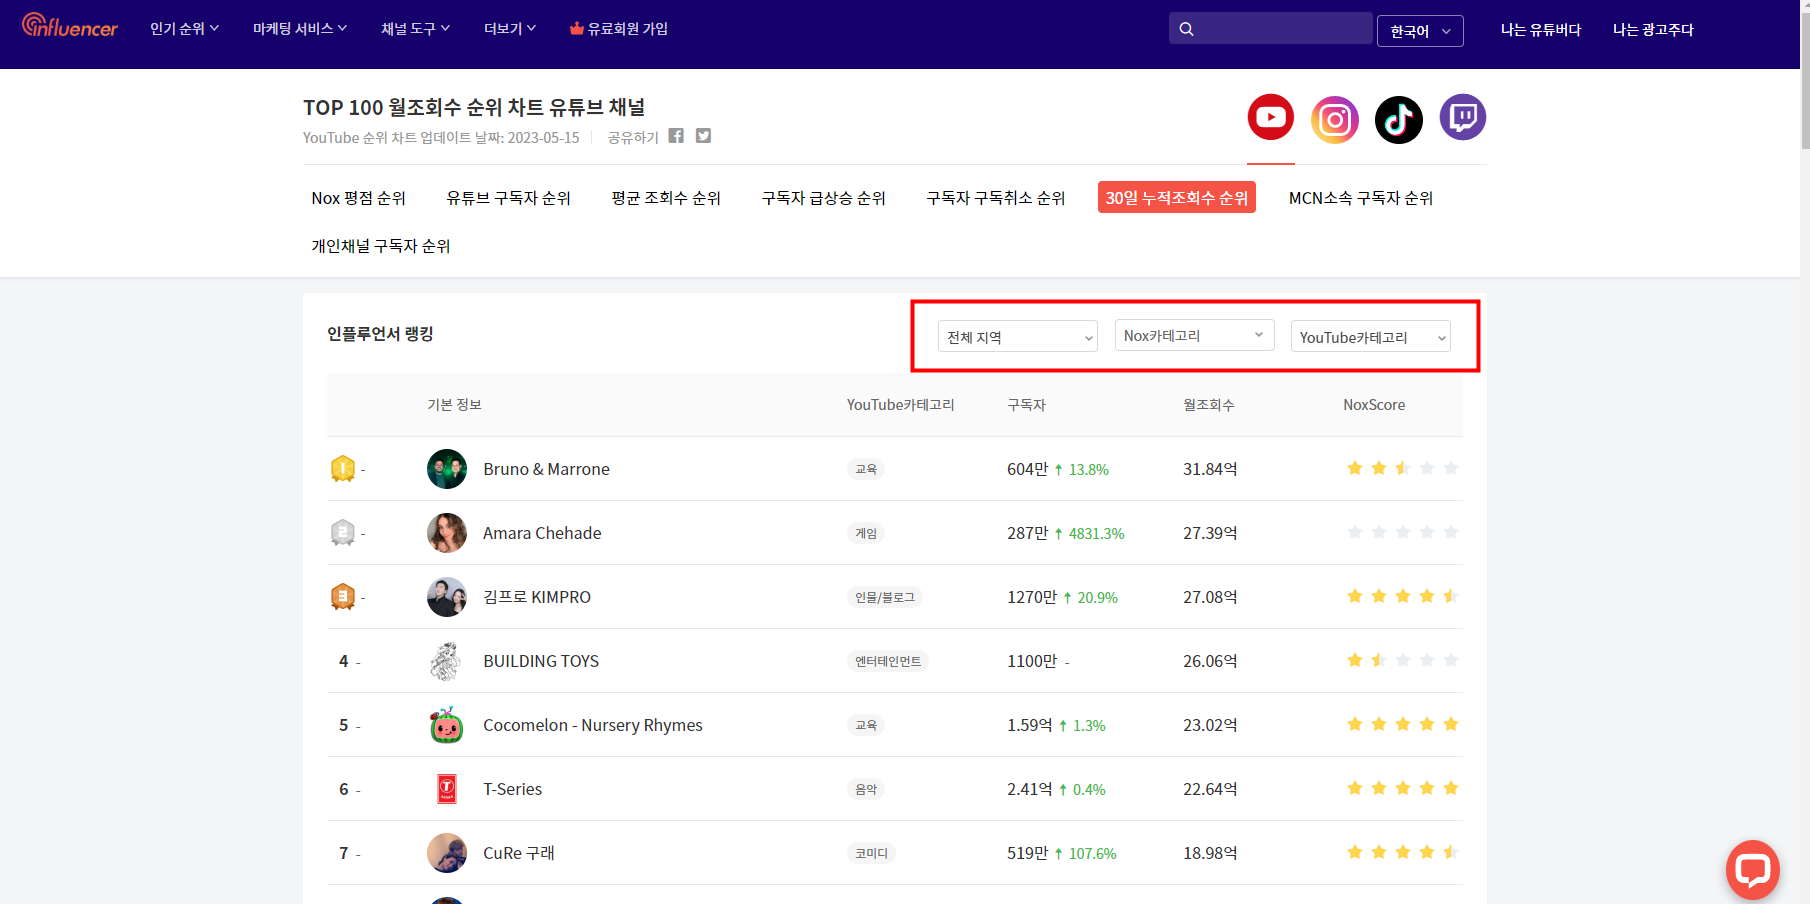This screenshot has height=904, width=1810.
Task: Click the search magnifier icon
Action: [x=1186, y=28]
